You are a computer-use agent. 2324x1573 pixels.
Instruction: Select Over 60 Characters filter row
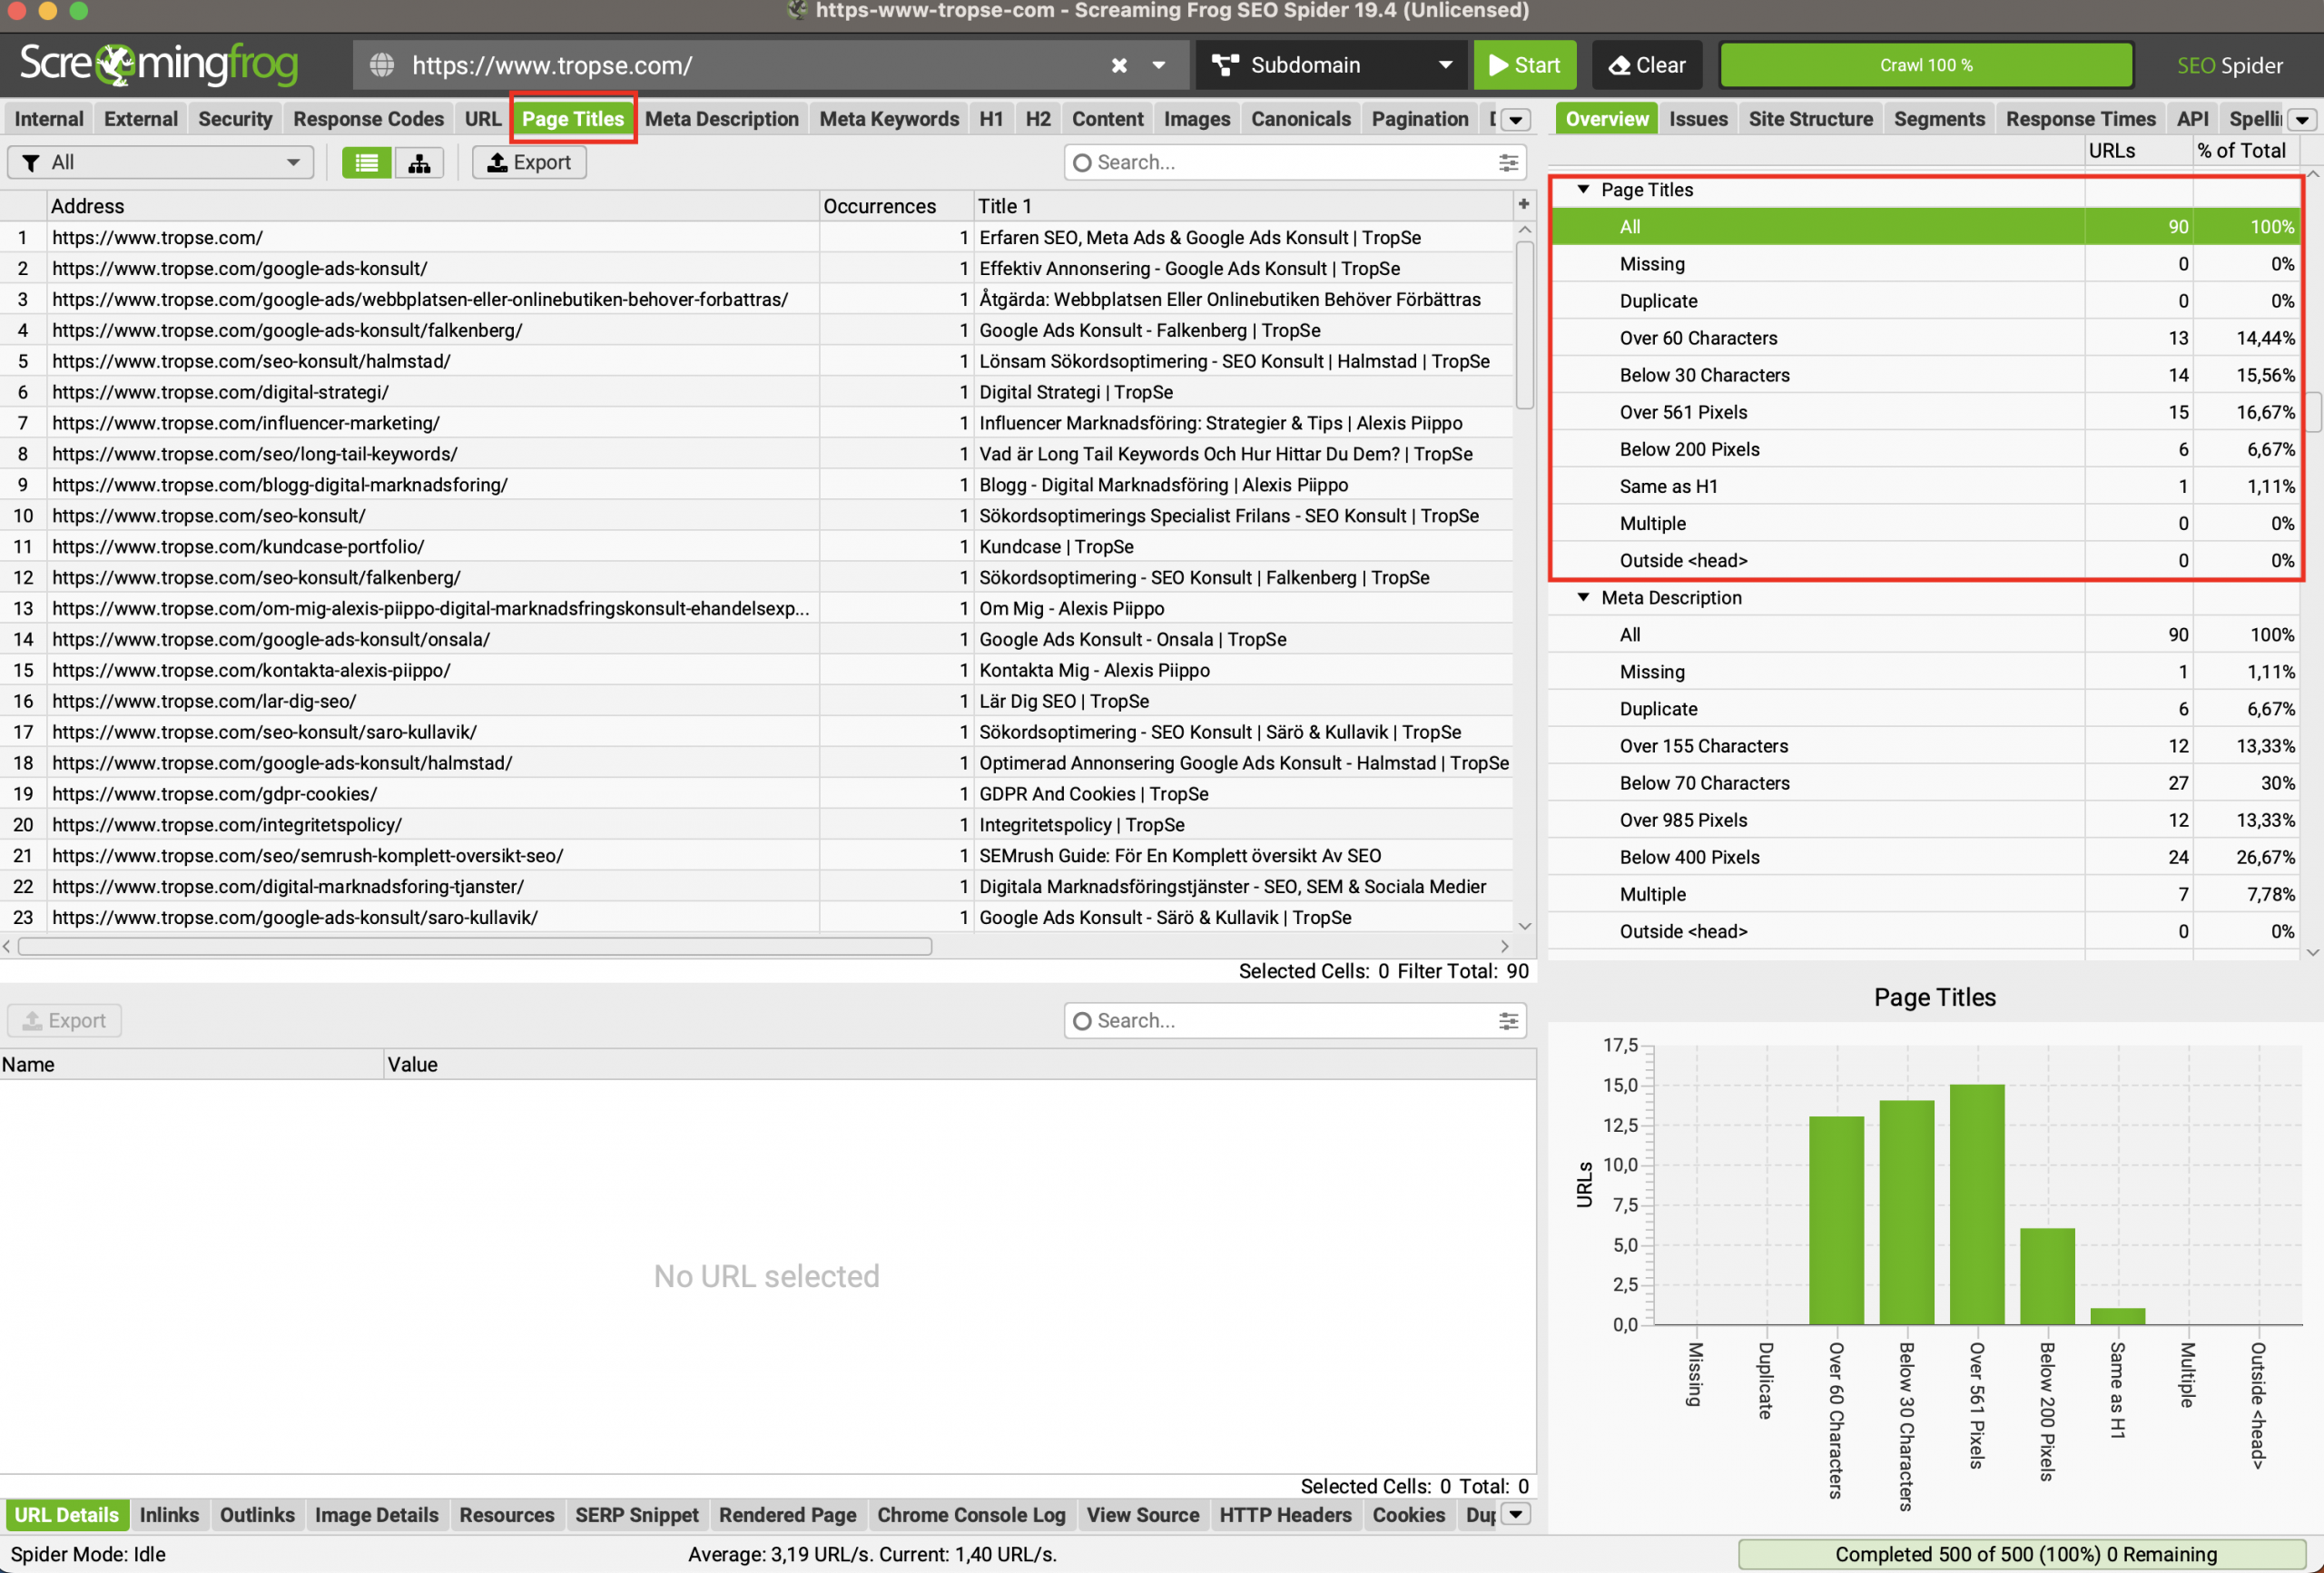point(1925,338)
